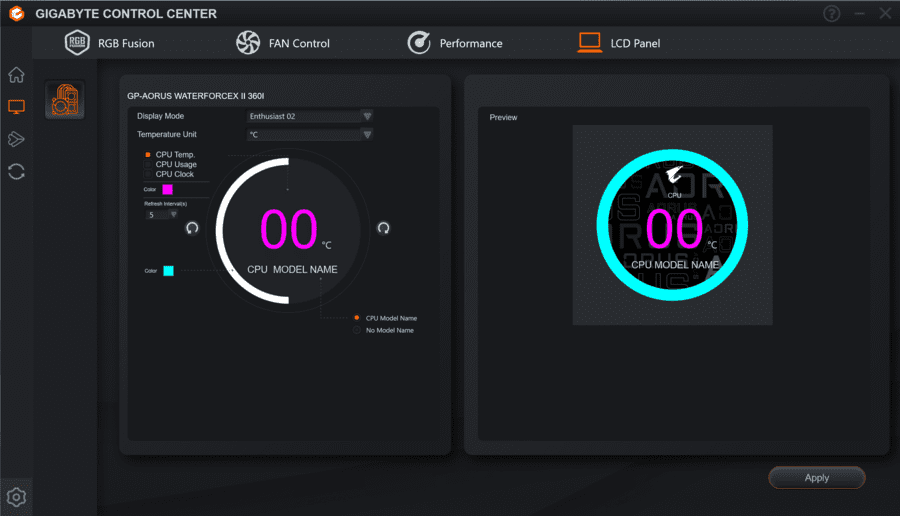
Task: Open the arrow-shaped sidebar icon
Action: 16,139
